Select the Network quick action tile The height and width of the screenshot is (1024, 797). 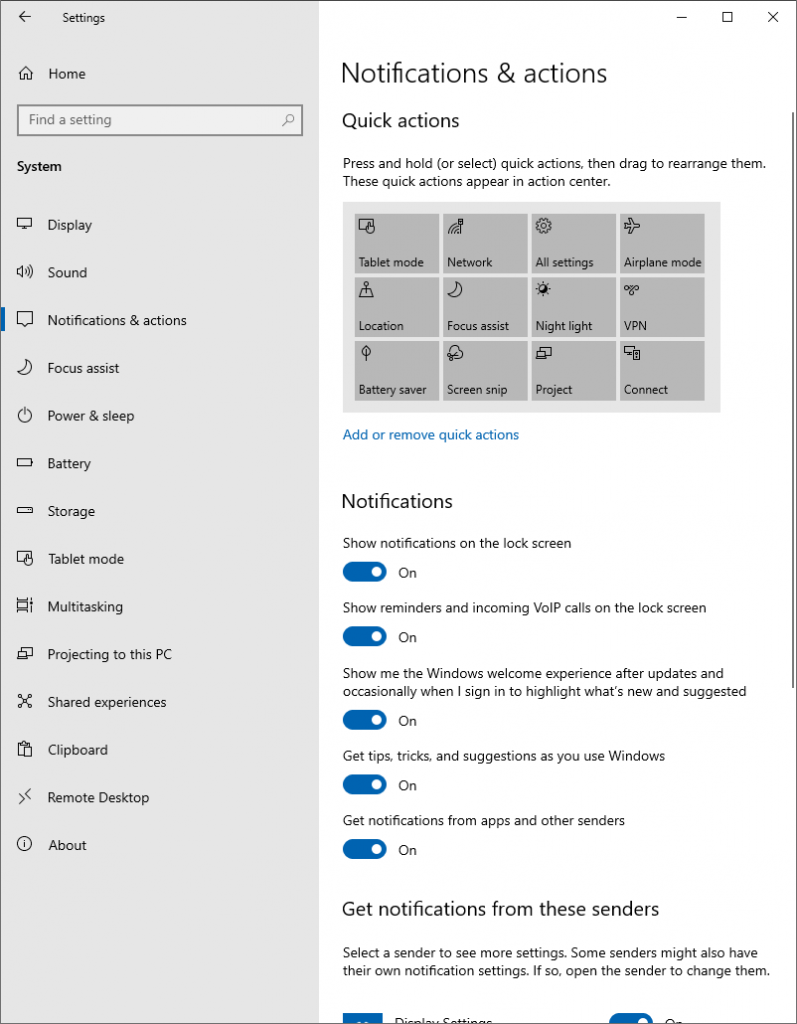click(x=485, y=243)
